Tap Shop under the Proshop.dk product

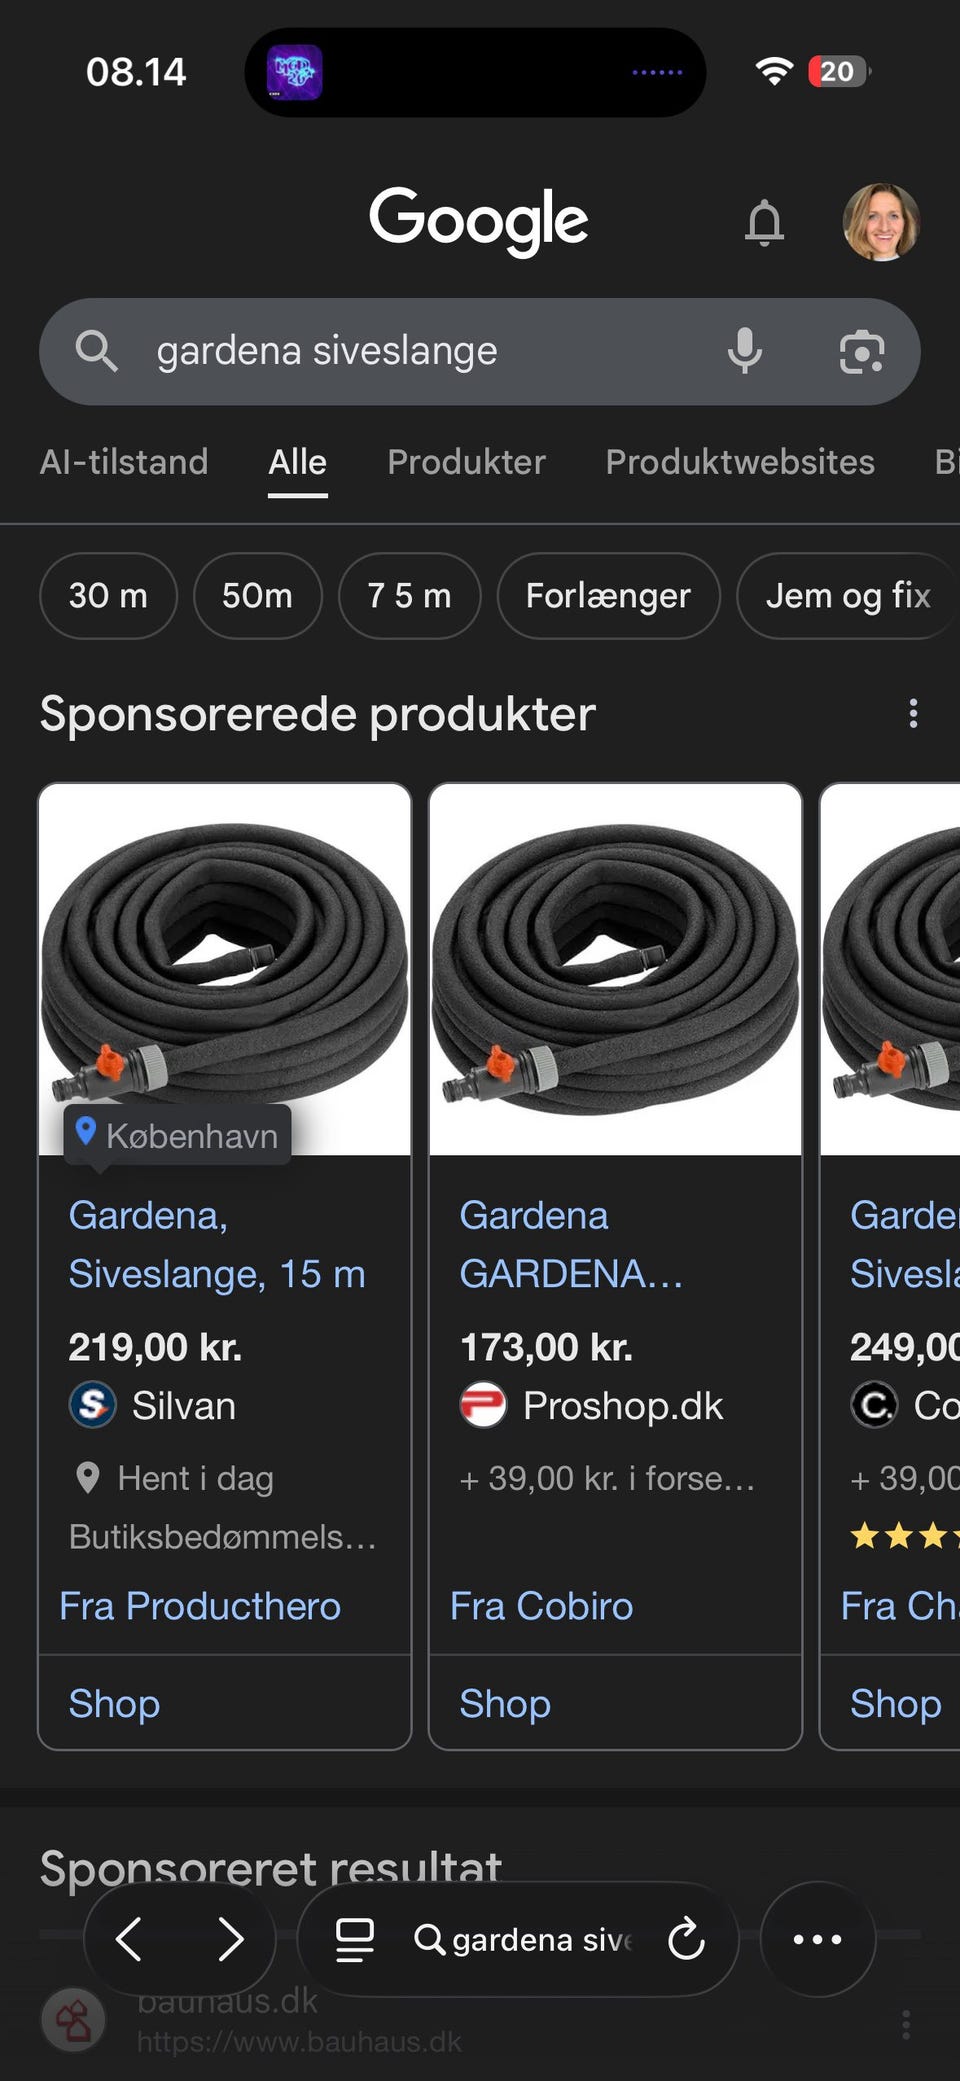(x=505, y=1703)
